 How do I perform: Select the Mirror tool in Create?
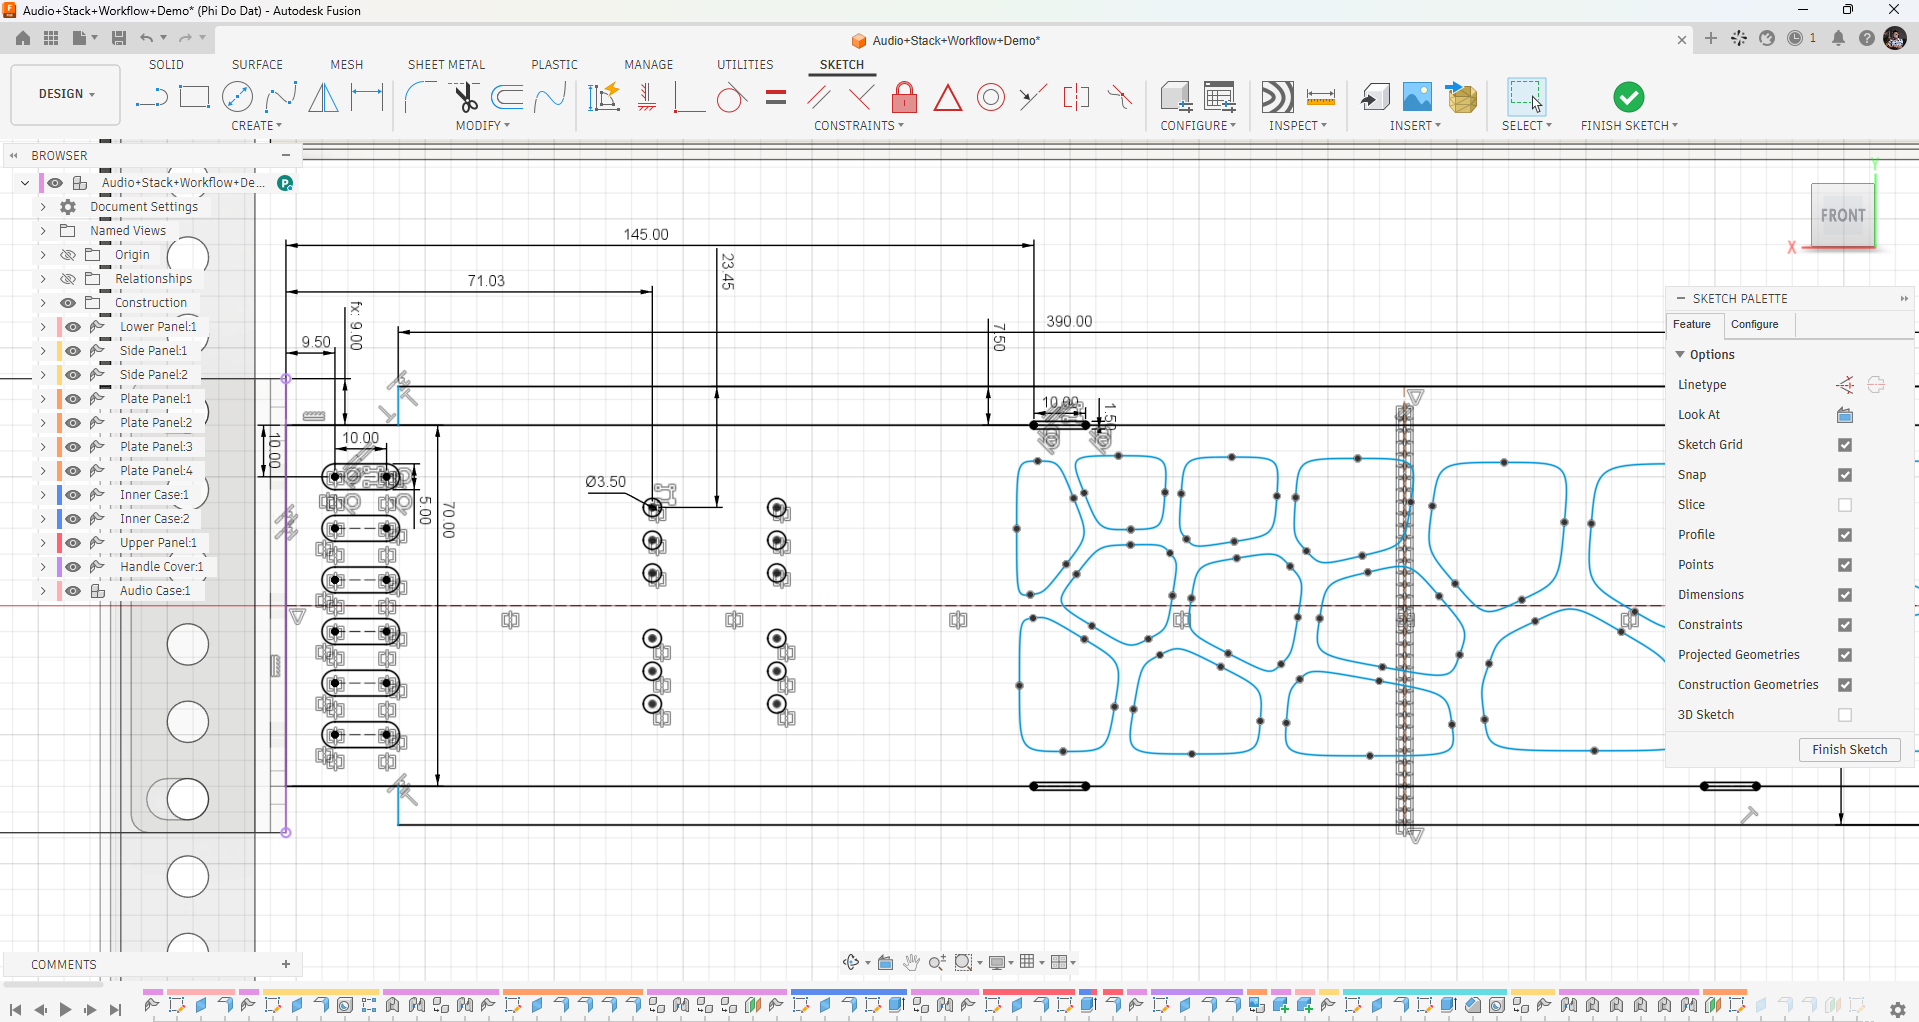[324, 97]
